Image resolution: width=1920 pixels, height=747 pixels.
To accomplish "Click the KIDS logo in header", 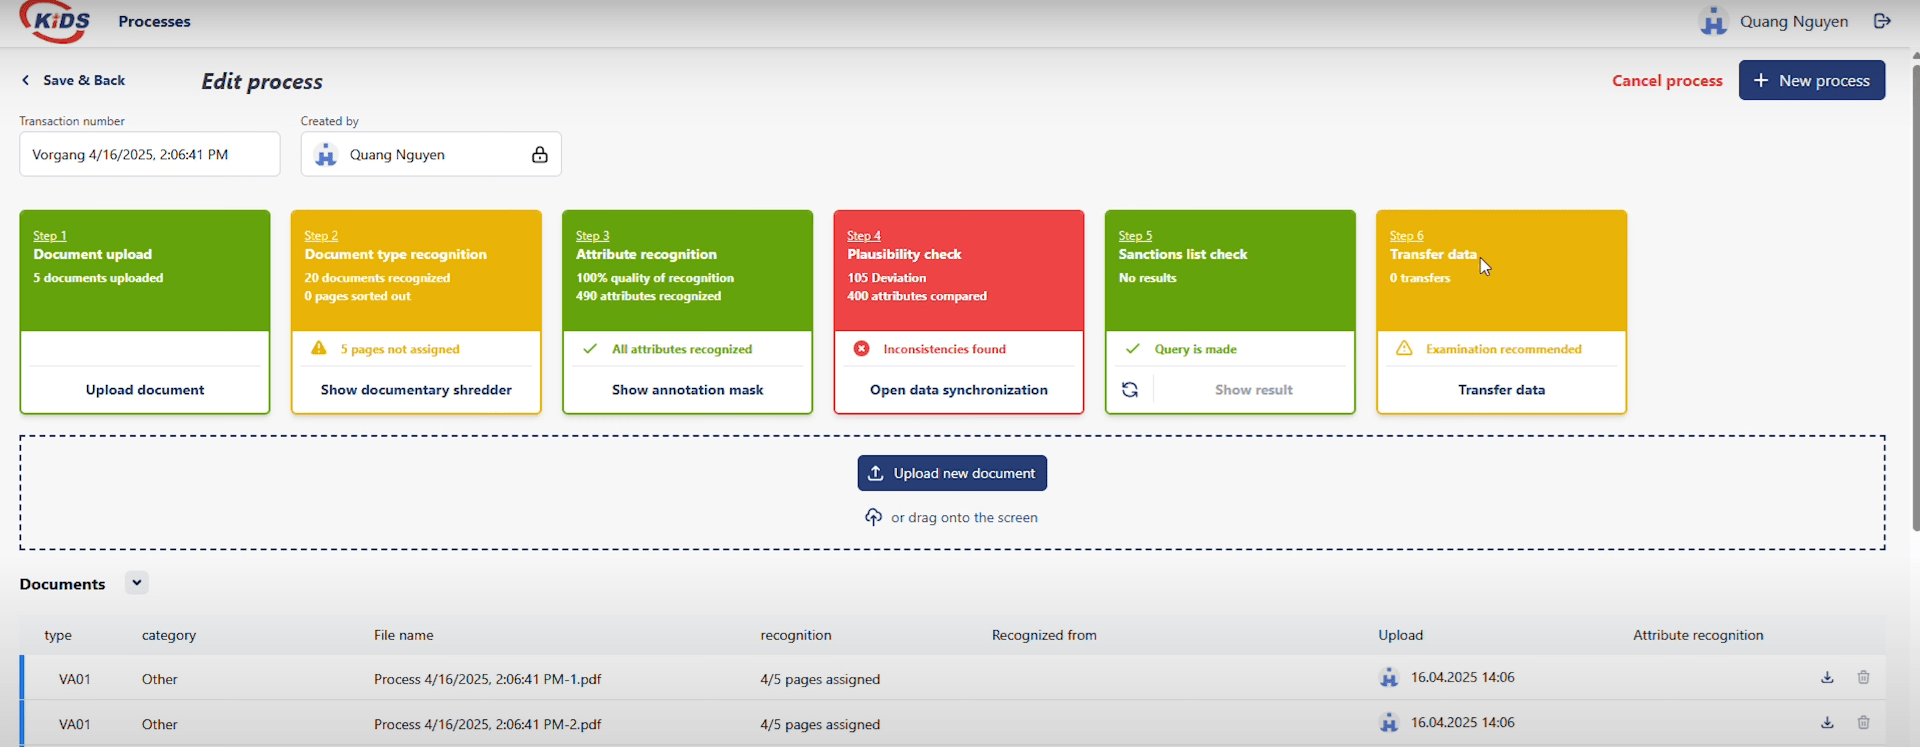I will click(56, 22).
